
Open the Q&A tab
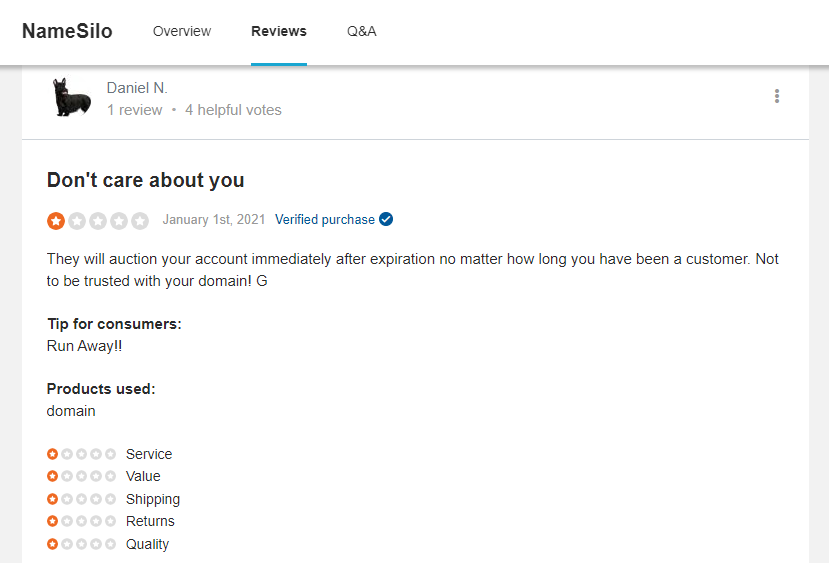(362, 31)
